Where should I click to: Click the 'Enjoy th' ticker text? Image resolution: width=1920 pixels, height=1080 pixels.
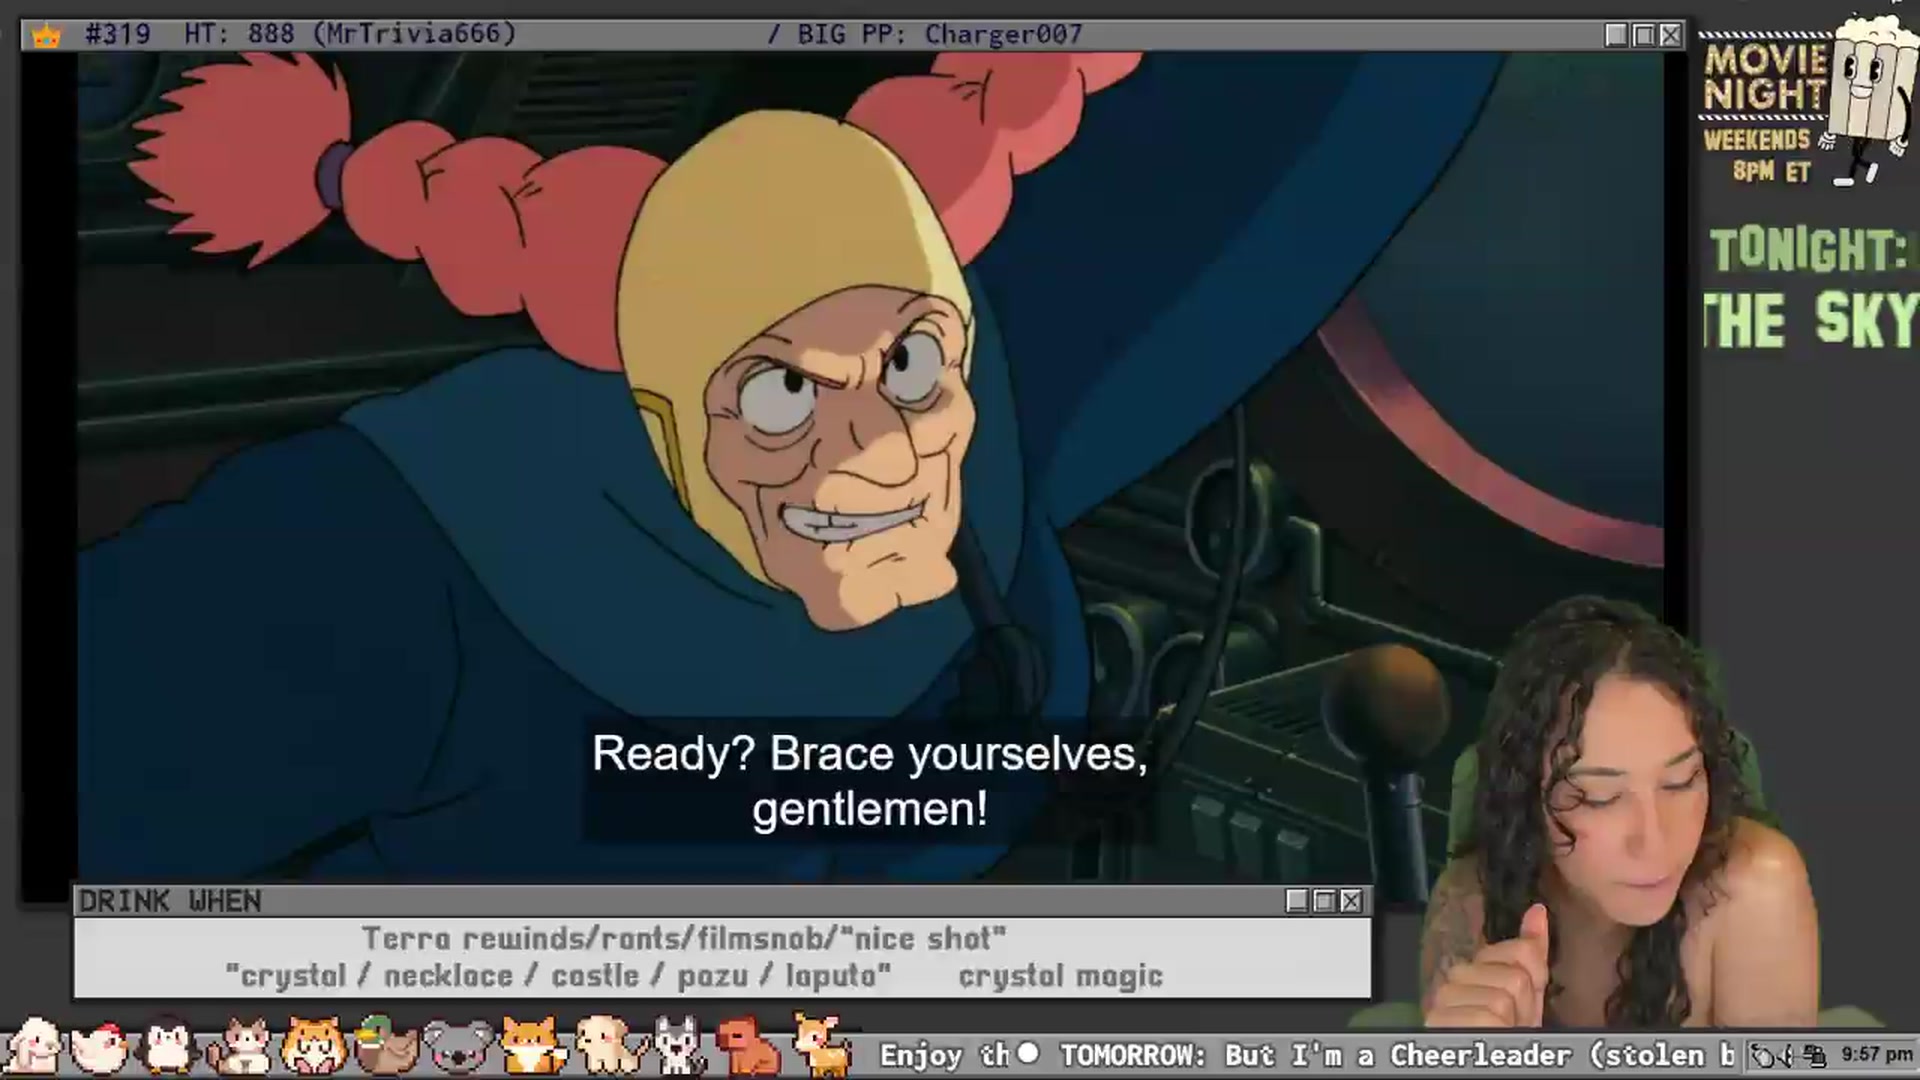(x=944, y=1055)
